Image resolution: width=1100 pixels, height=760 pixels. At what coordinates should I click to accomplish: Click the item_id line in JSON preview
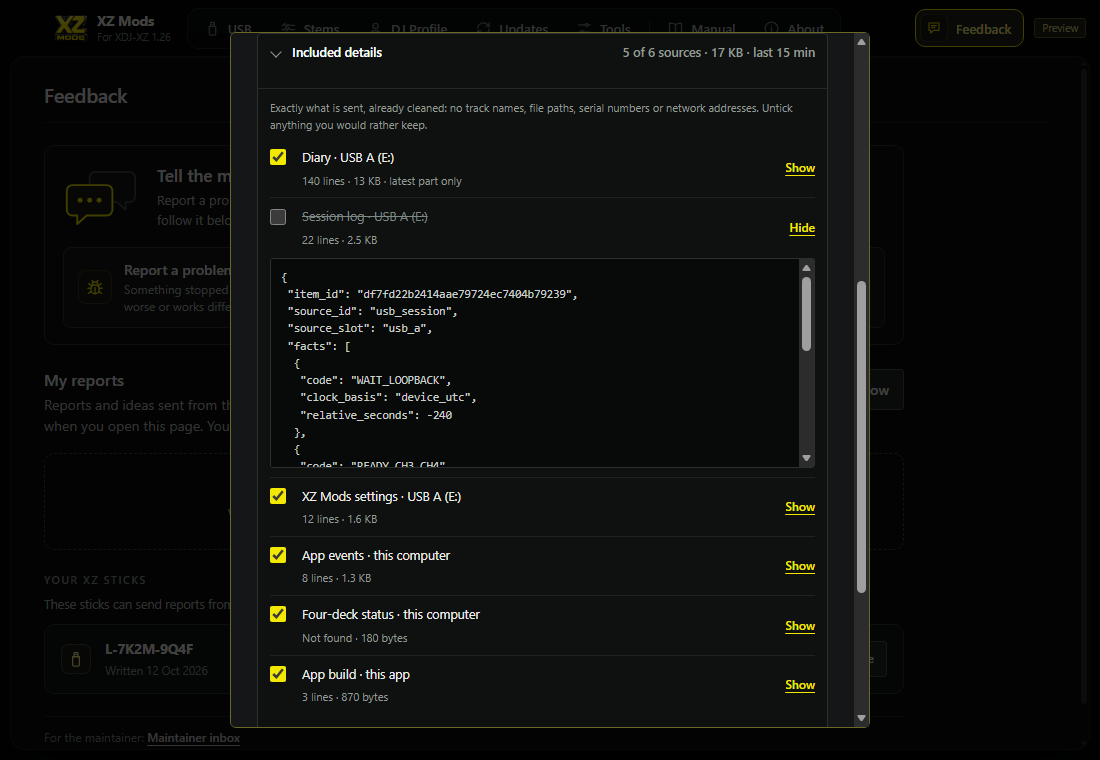(432, 294)
